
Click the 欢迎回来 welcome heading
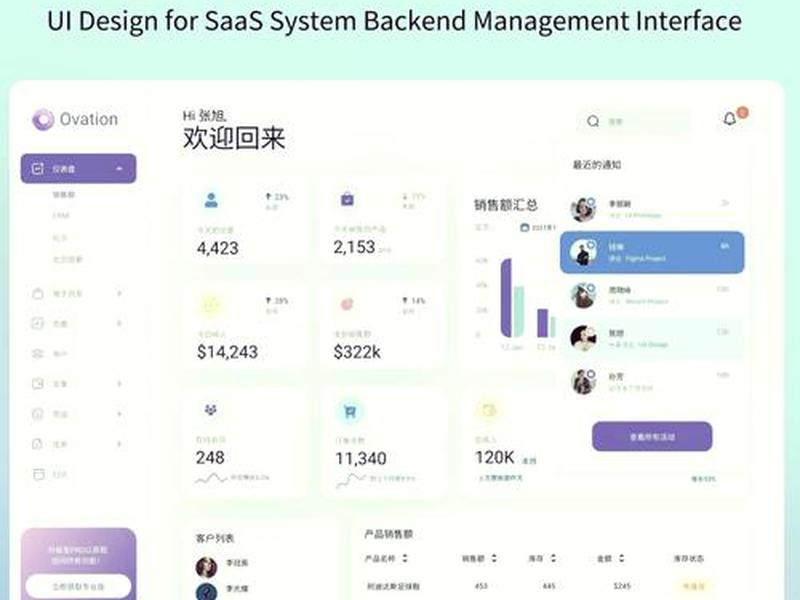pyautogui.click(x=234, y=138)
